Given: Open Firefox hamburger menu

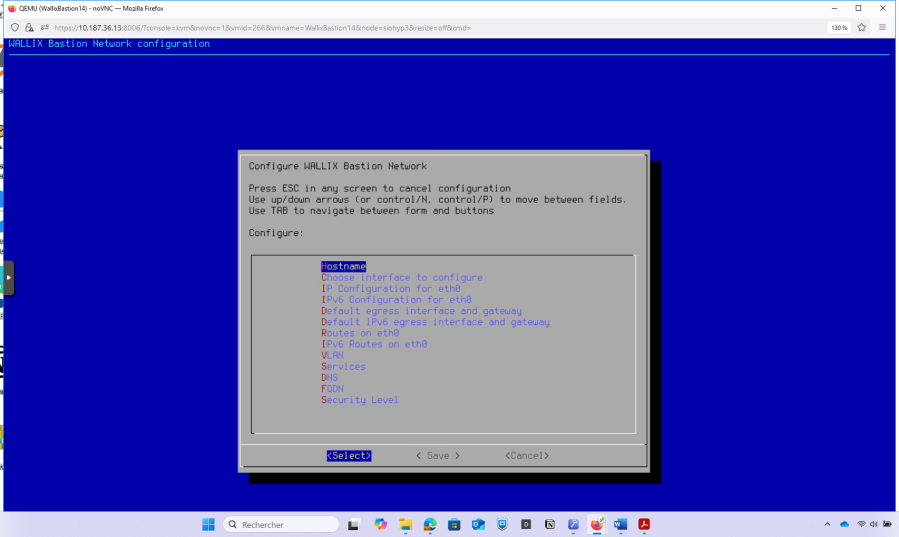Looking at the screenshot, I should coord(882,27).
